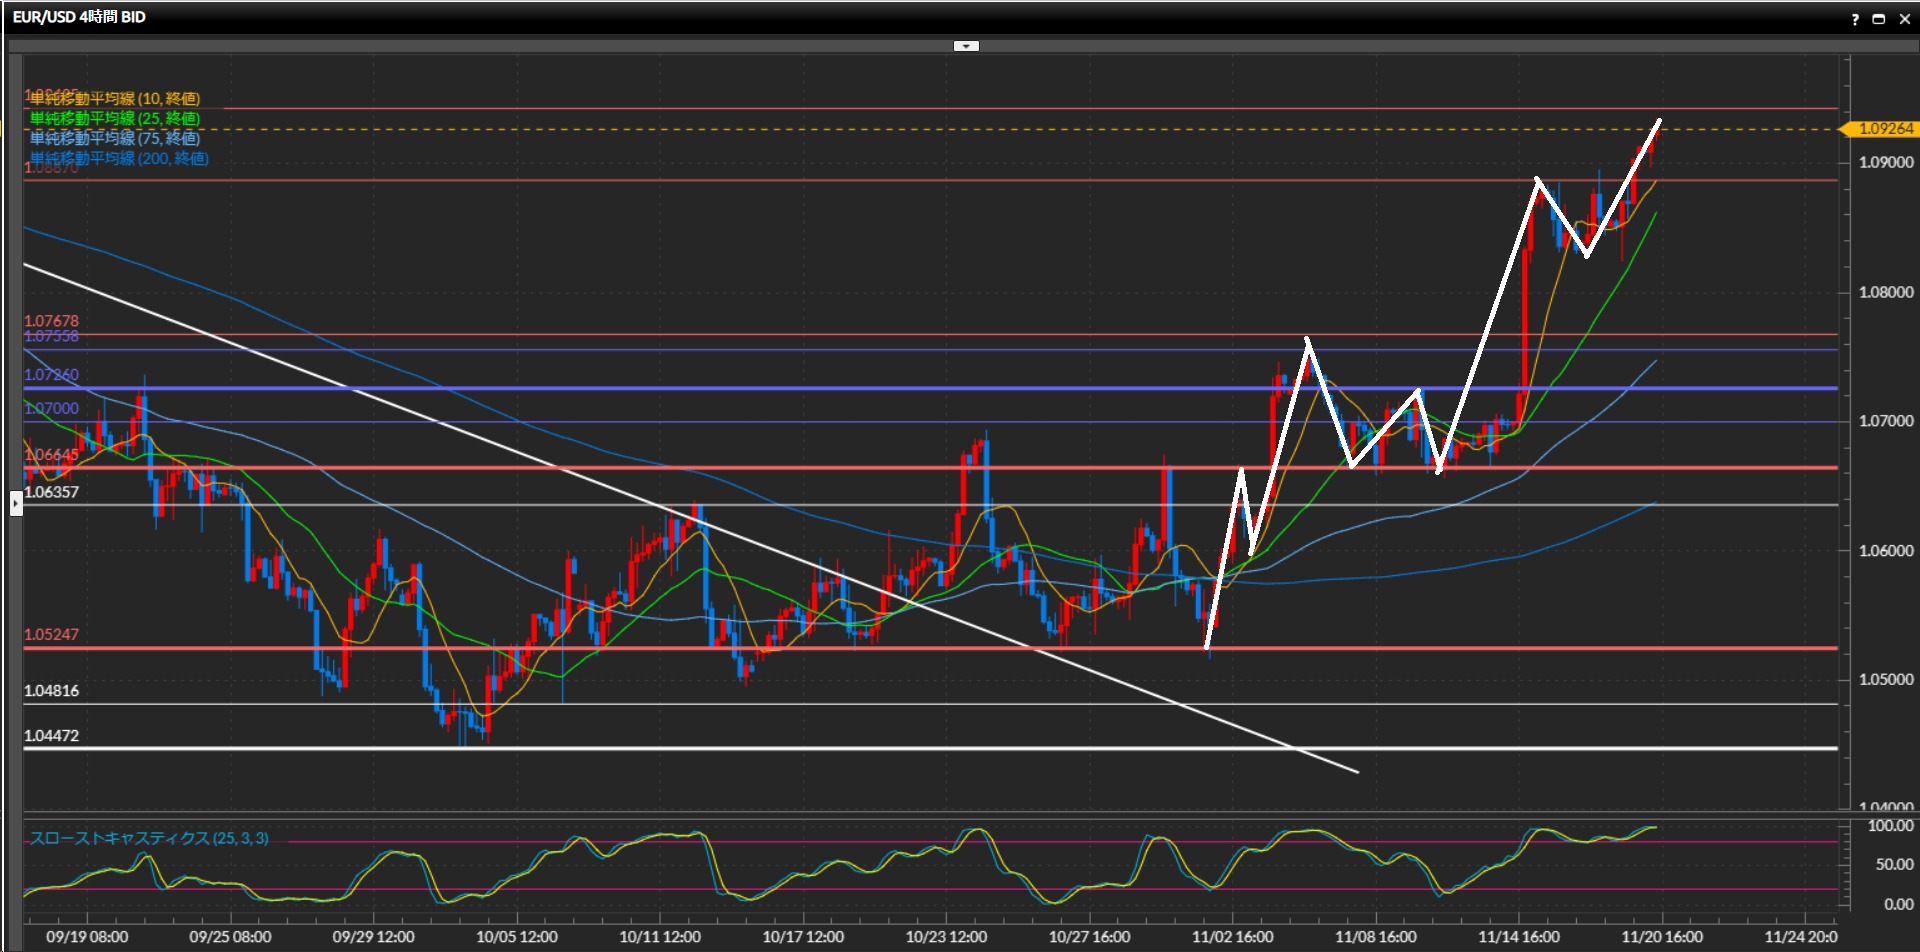Viewport: 1920px width, 952px height.
Task: Expand the left side panel arrow
Action: pos(16,503)
